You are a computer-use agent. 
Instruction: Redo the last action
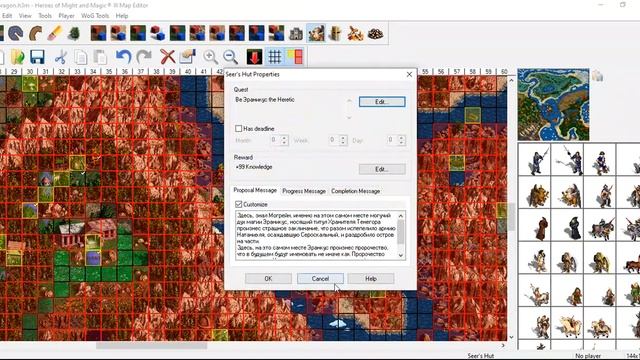click(x=143, y=57)
